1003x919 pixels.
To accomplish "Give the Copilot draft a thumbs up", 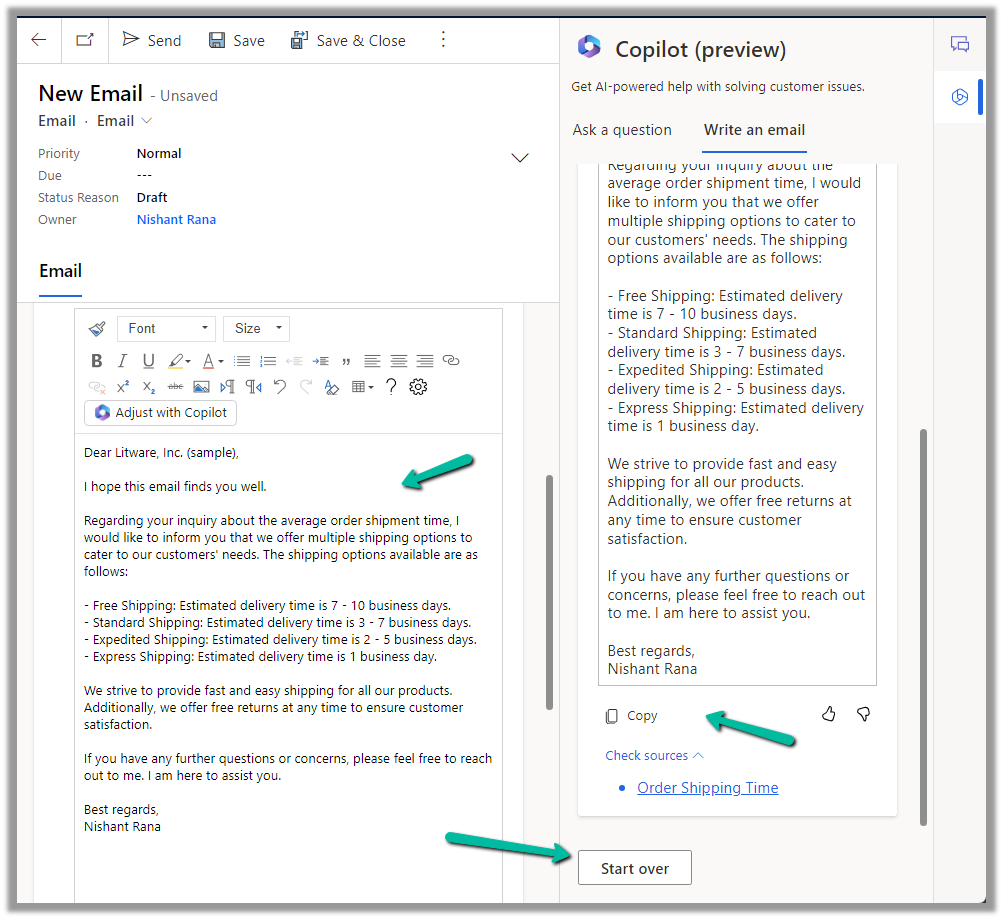I will [828, 714].
